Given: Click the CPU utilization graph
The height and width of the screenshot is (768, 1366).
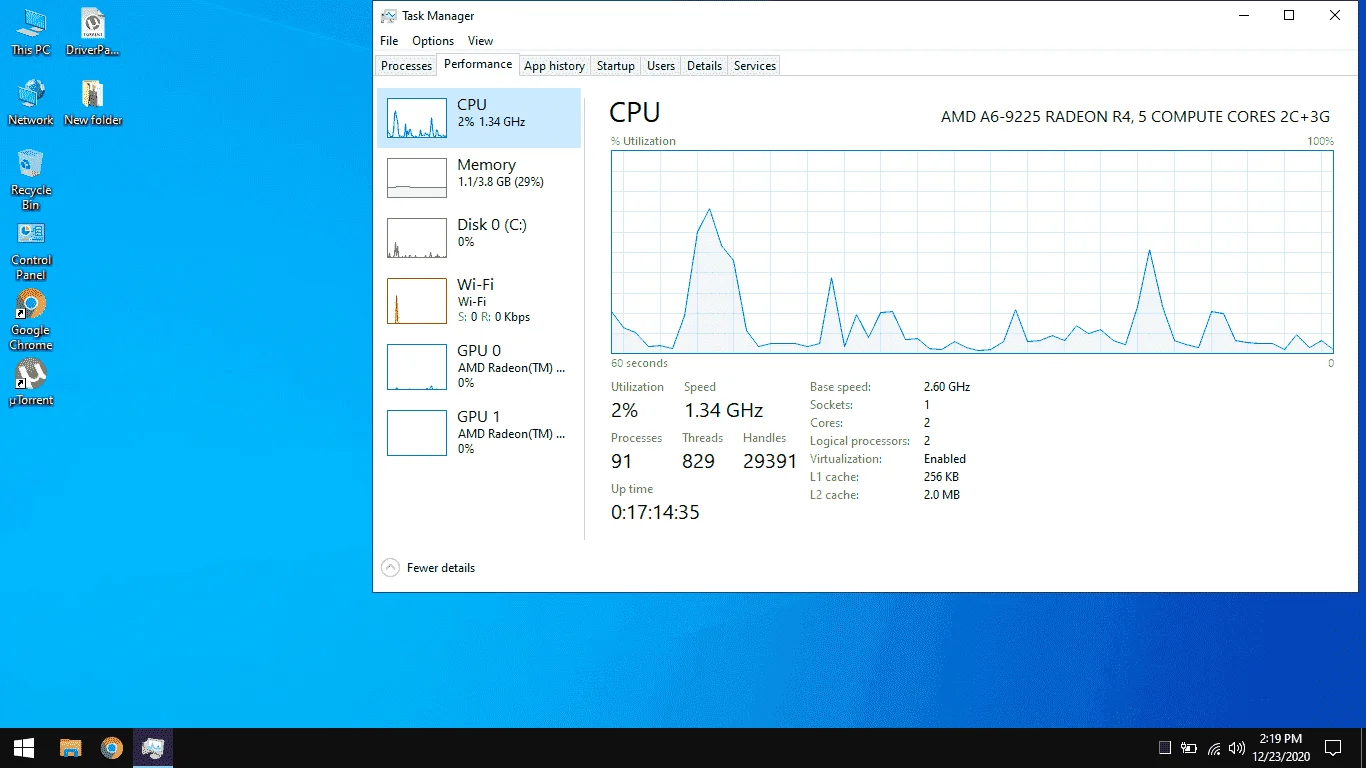Looking at the screenshot, I should 972,251.
